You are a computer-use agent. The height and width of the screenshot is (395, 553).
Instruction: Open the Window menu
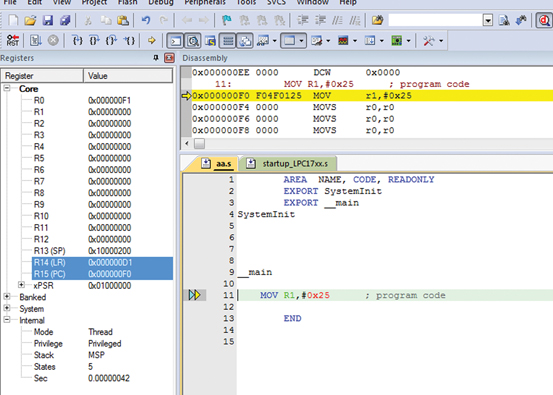tap(312, 2)
